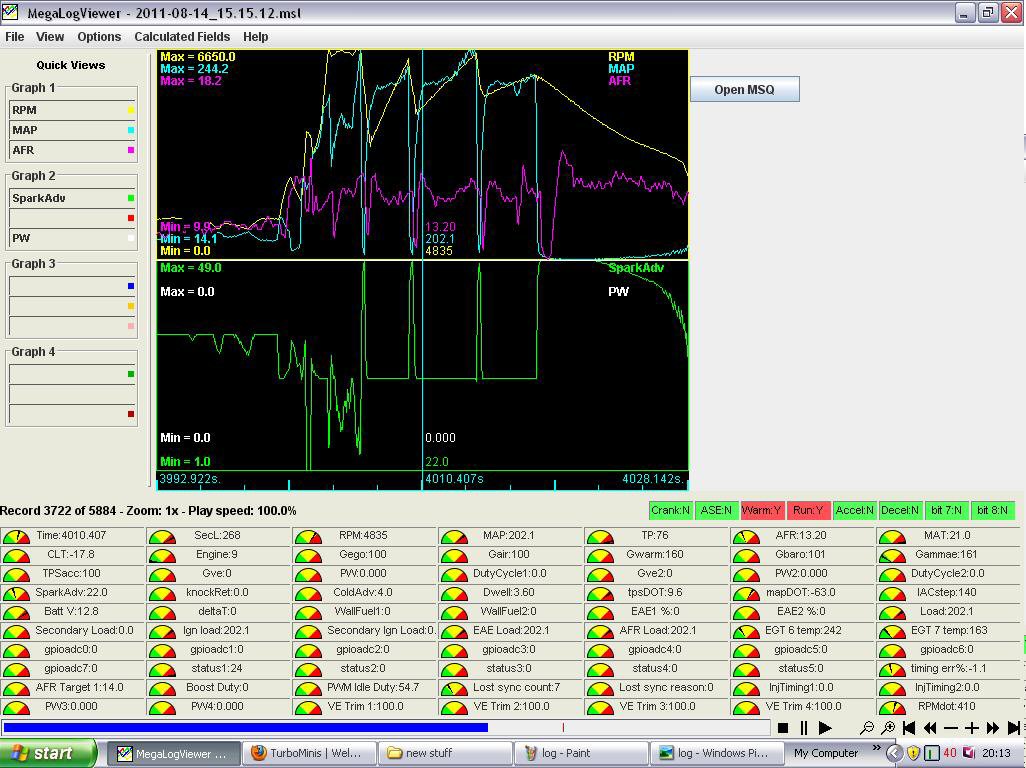Click the gauge icon beside SparkAdv:22.0
The width and height of the screenshot is (1026, 768).
(x=16, y=594)
